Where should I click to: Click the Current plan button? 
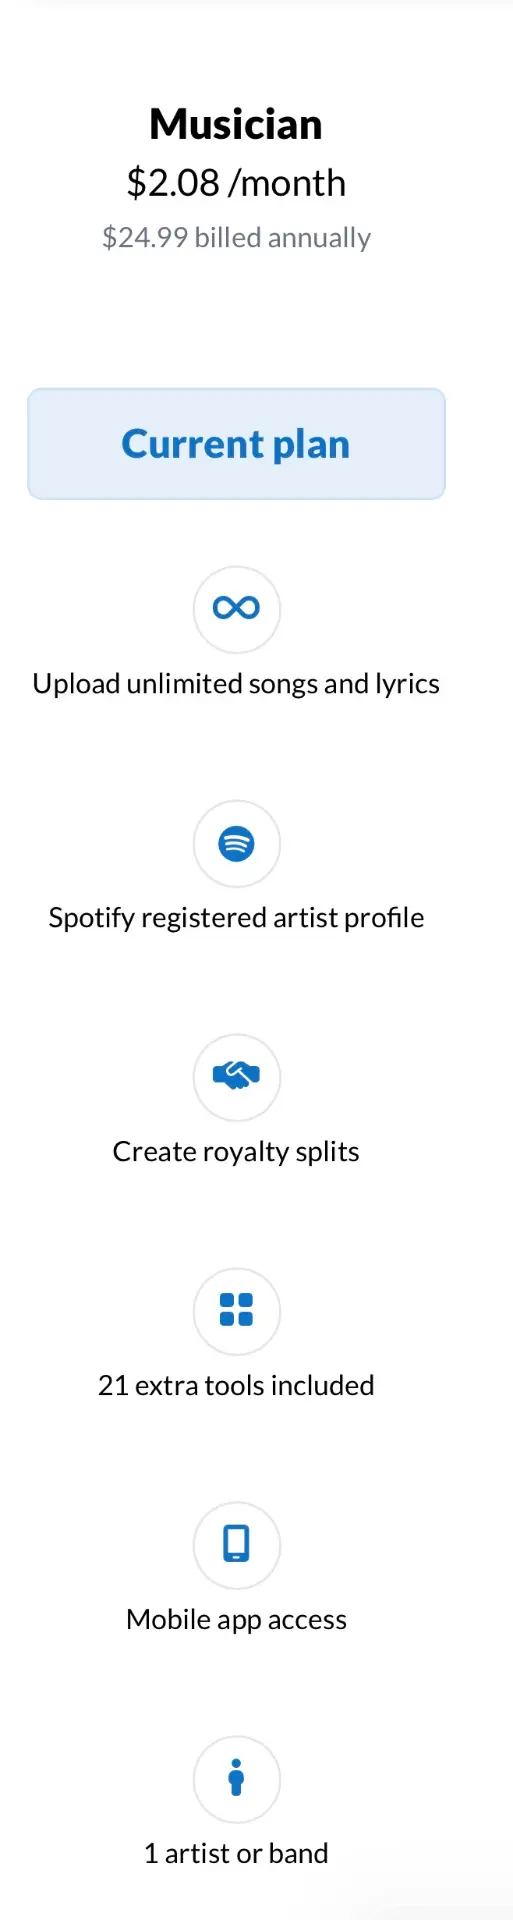tap(236, 444)
